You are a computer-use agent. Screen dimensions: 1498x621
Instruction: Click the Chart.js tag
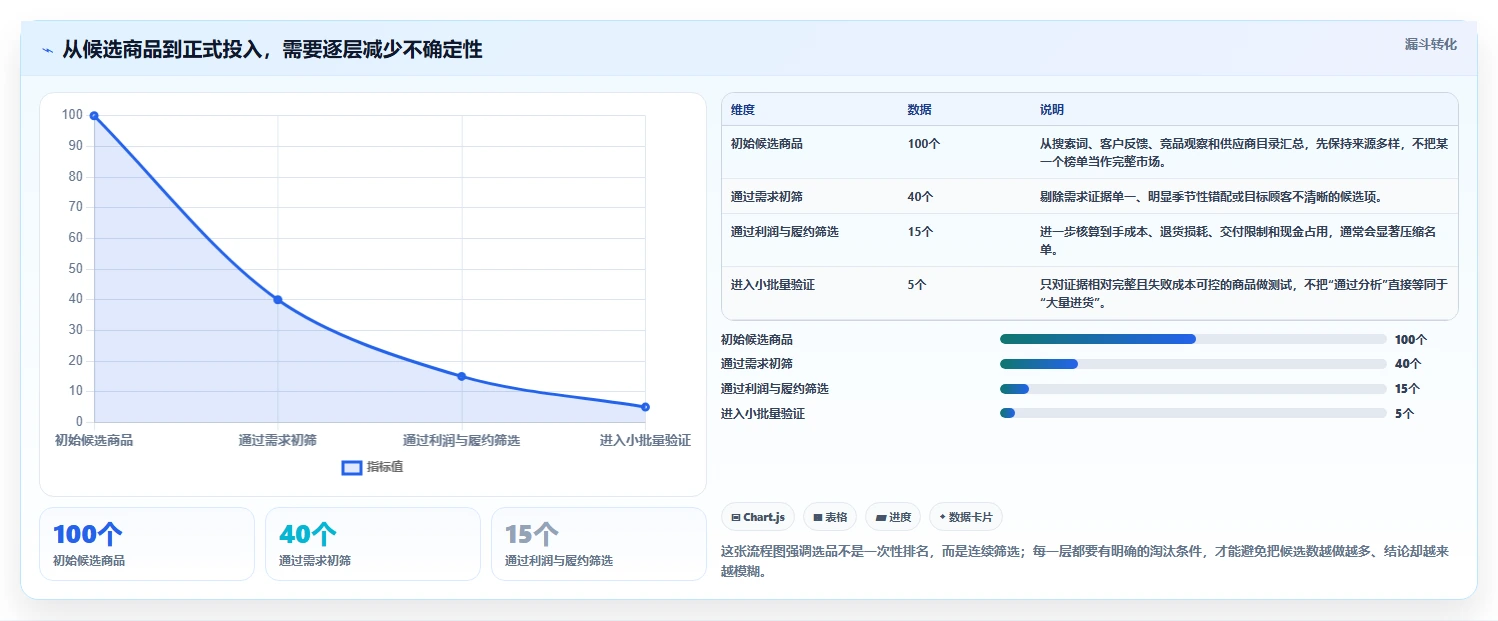point(758,517)
